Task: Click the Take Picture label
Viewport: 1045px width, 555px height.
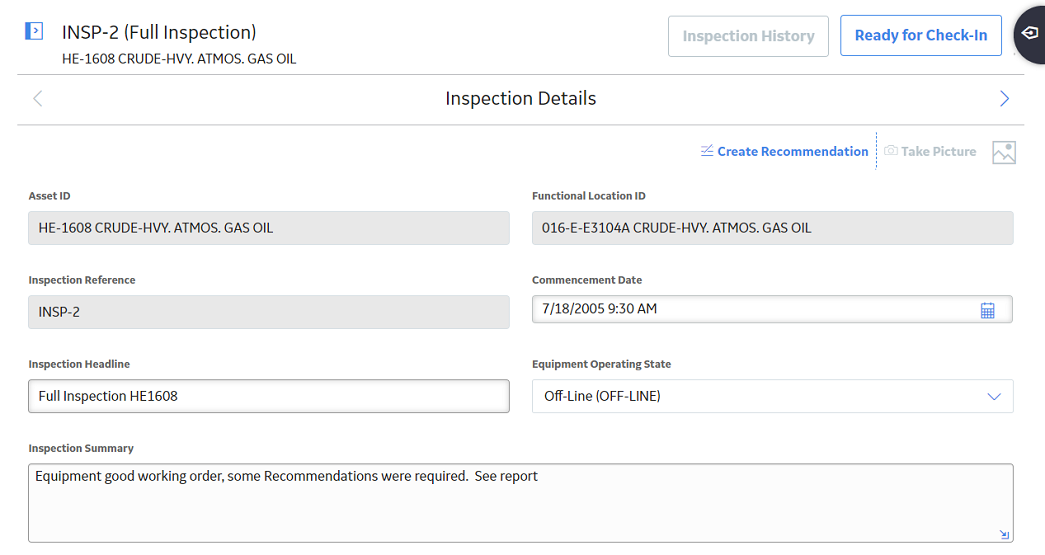Action: tap(938, 151)
